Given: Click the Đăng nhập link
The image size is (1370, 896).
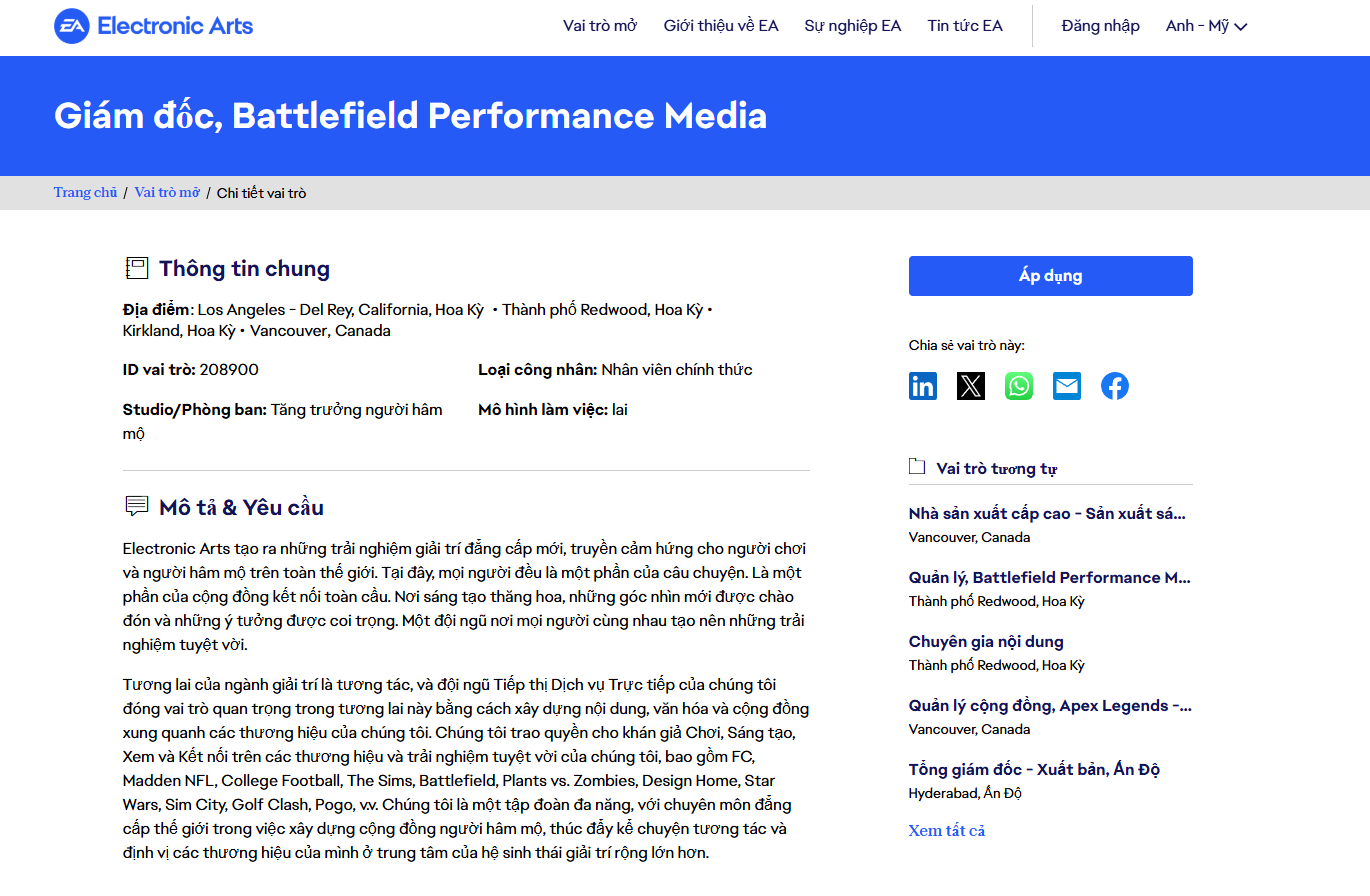Looking at the screenshot, I should (1100, 26).
